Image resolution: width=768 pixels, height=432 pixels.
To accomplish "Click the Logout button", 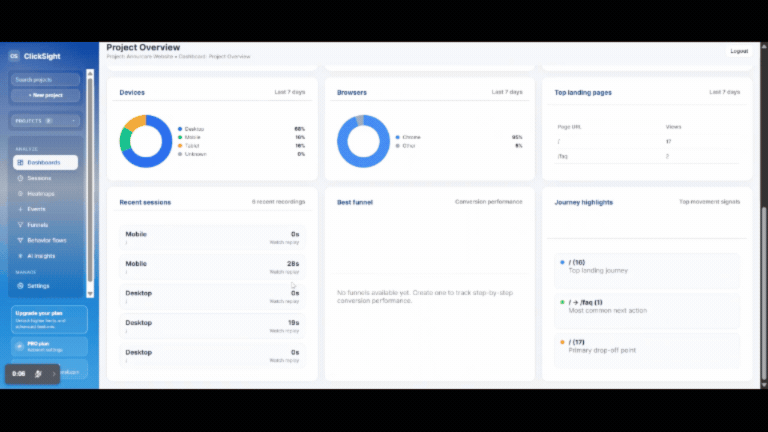I will (x=739, y=51).
